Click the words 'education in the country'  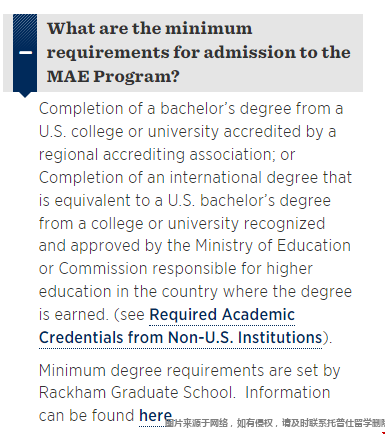point(128,292)
